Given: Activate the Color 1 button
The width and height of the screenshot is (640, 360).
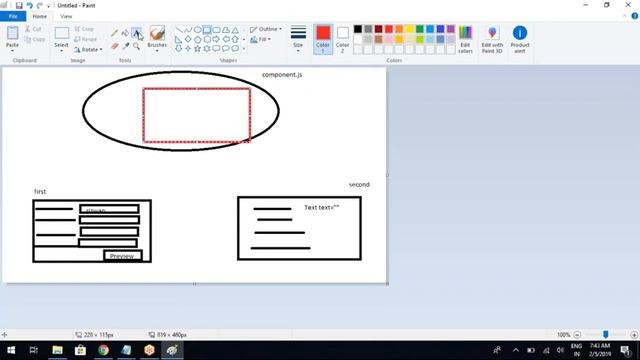Looking at the screenshot, I should click(x=323, y=39).
